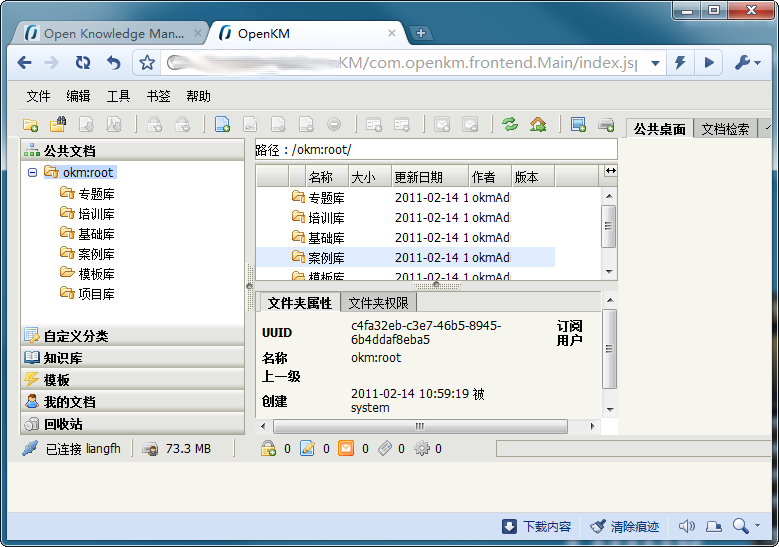779x547 pixels.
Task: Click the Download as PDF icon
Action: click(x=114, y=124)
